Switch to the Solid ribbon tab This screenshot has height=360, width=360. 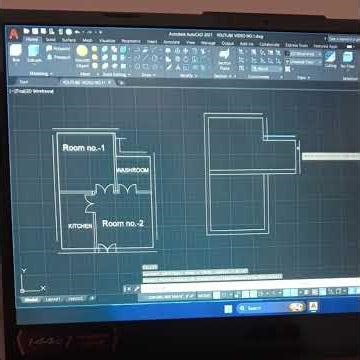point(50,40)
